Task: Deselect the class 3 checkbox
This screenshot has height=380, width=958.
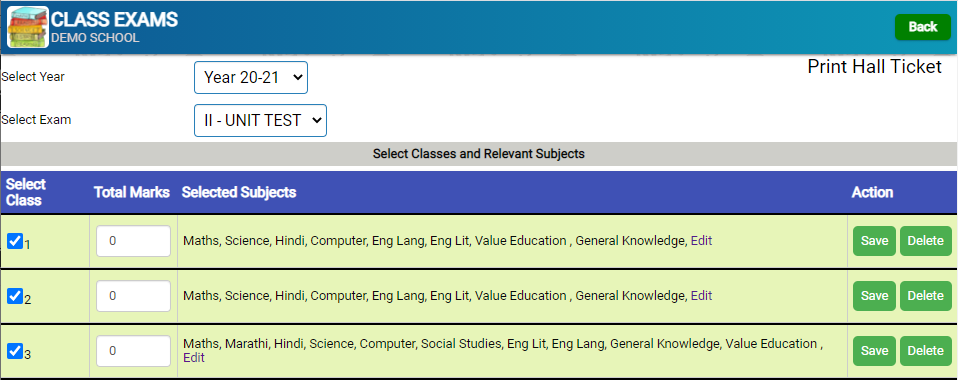Action: (15, 351)
